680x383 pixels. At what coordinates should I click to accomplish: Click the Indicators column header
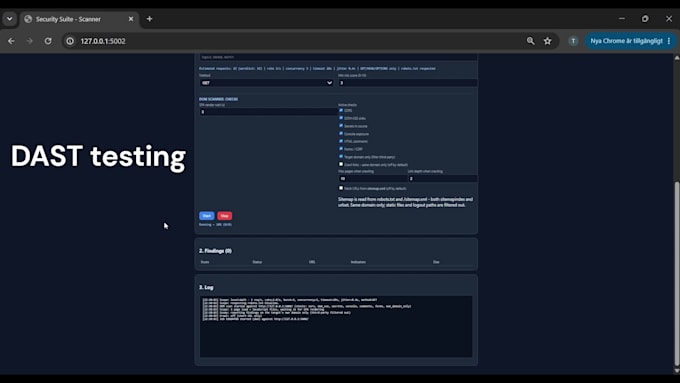(358, 262)
